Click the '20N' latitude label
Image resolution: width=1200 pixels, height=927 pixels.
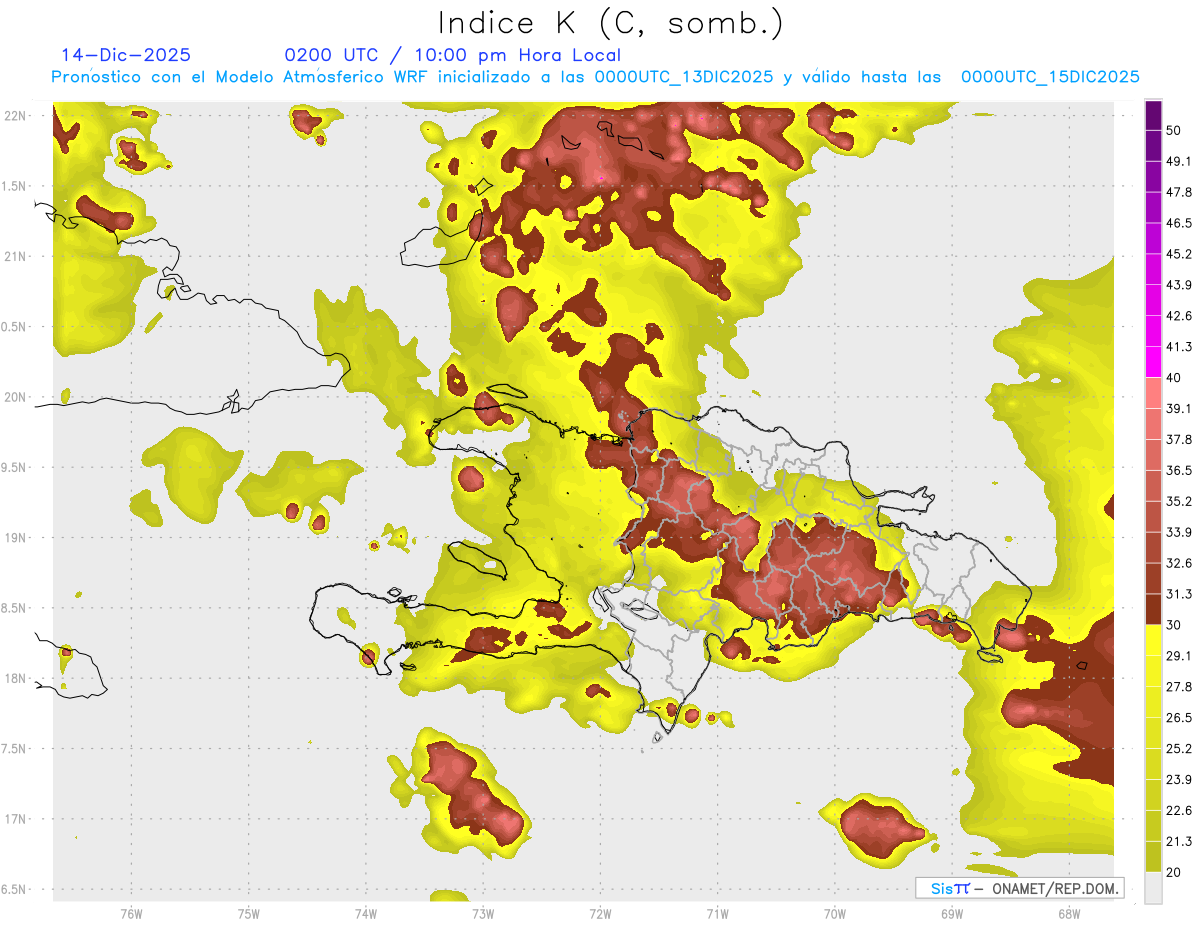[16, 397]
